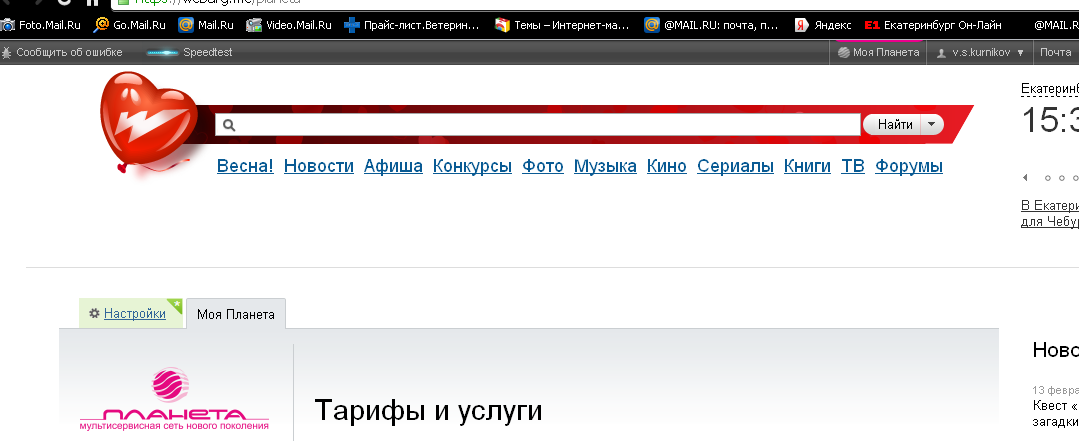This screenshot has width=1079, height=441.
Task: Open Моя Планета in the top bar
Action: tap(878, 52)
